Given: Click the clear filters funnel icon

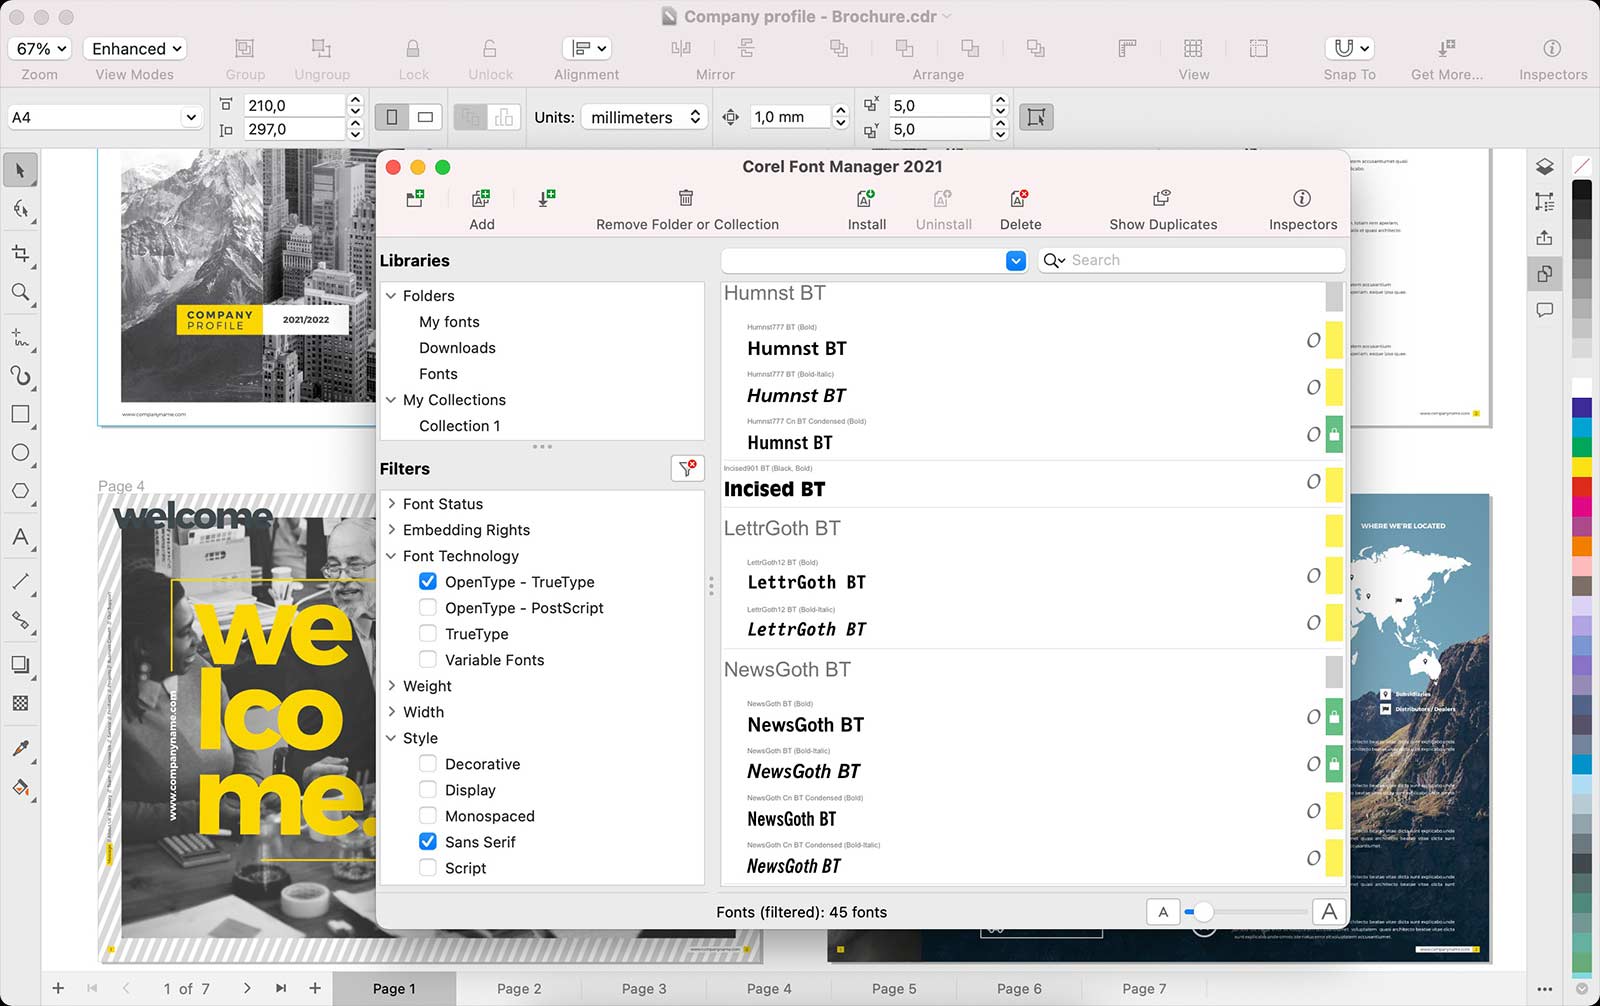Looking at the screenshot, I should pyautogui.click(x=687, y=468).
